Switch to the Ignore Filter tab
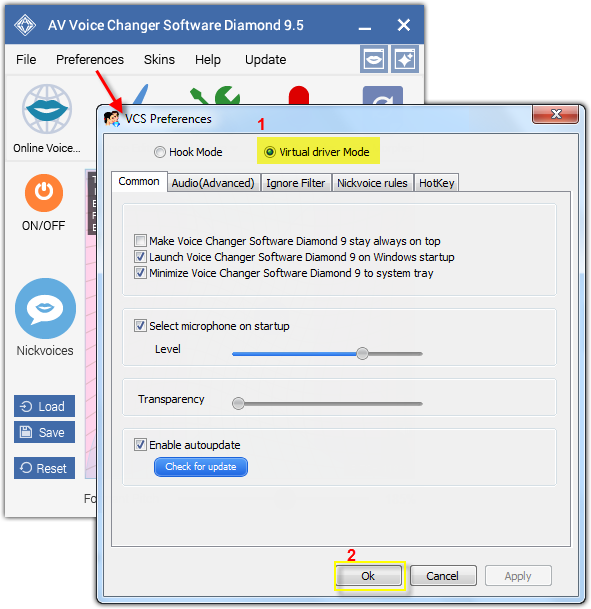Image resolution: width=591 pixels, height=609 pixels. tap(296, 183)
